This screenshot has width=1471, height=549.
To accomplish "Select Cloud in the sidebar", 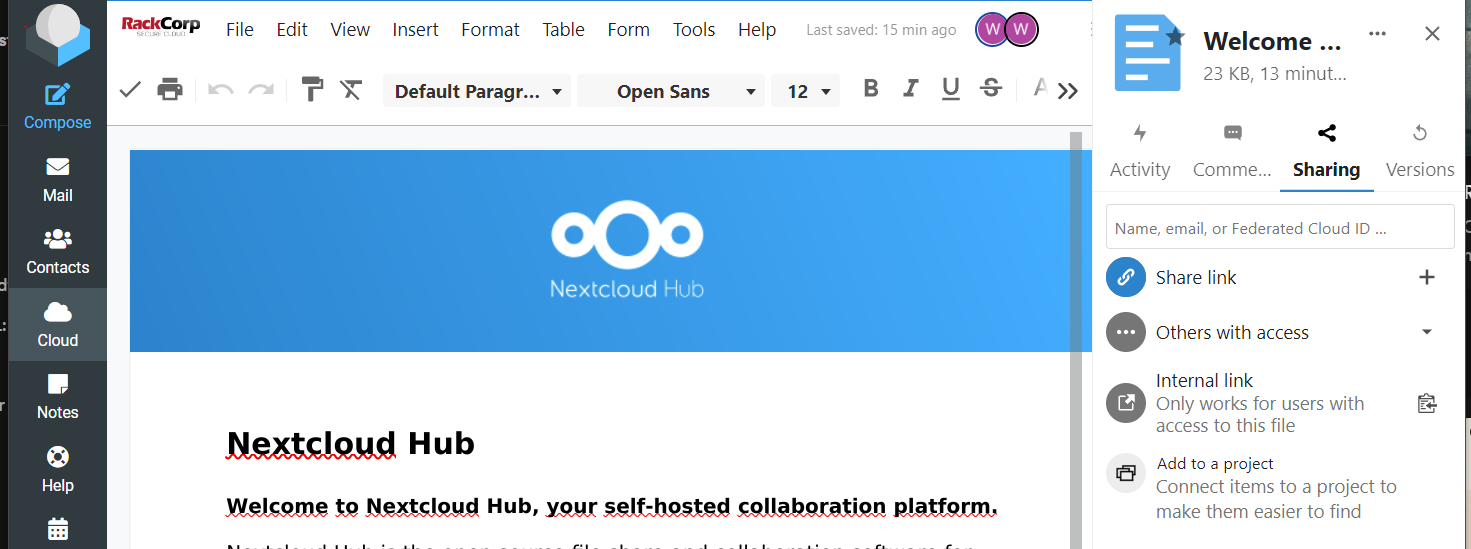I will click(57, 325).
